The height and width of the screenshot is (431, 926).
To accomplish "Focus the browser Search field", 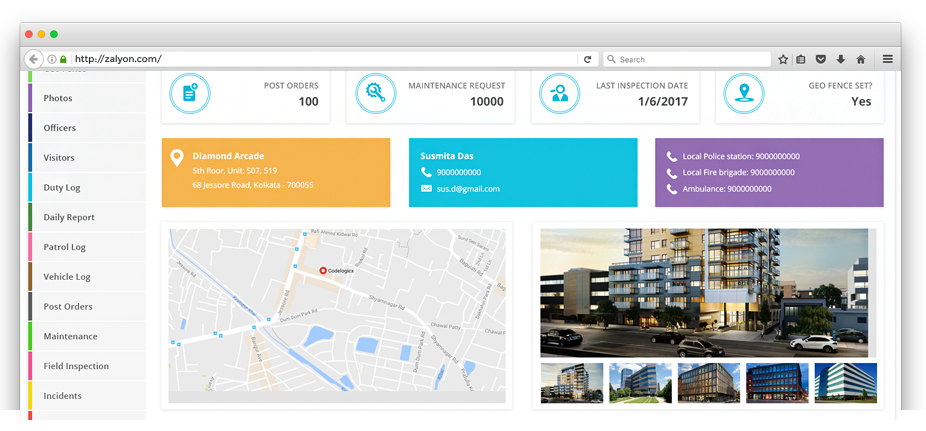I will (692, 59).
